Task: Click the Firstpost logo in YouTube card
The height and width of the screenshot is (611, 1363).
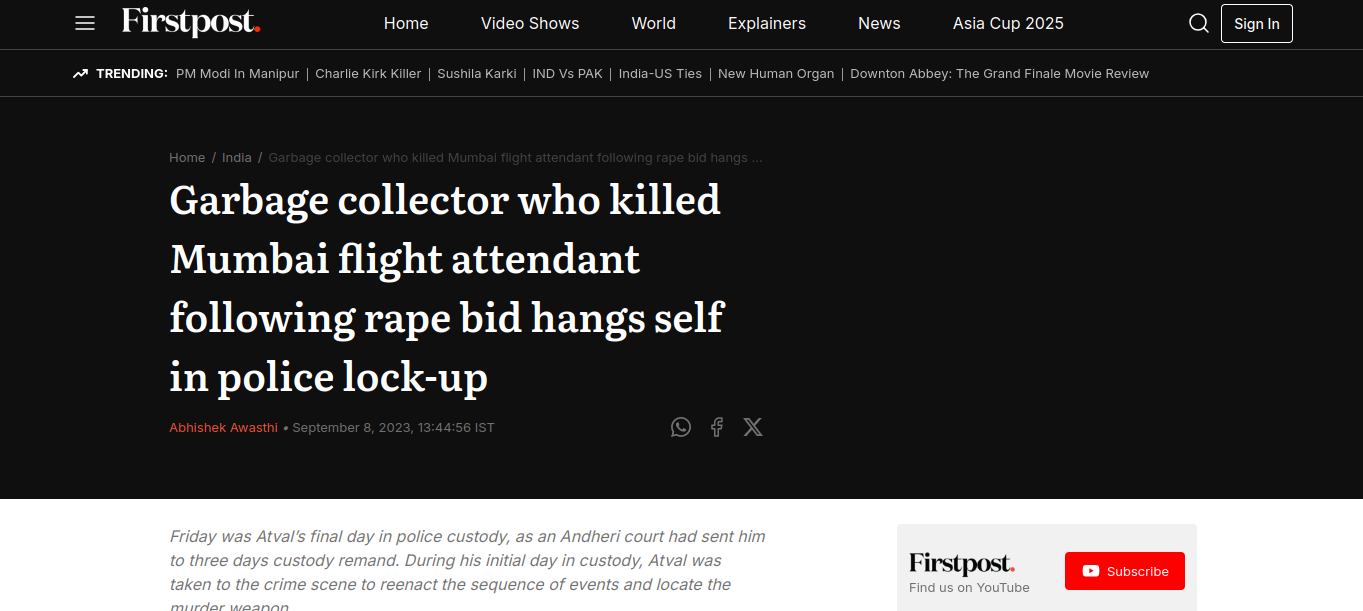Action: click(962, 563)
